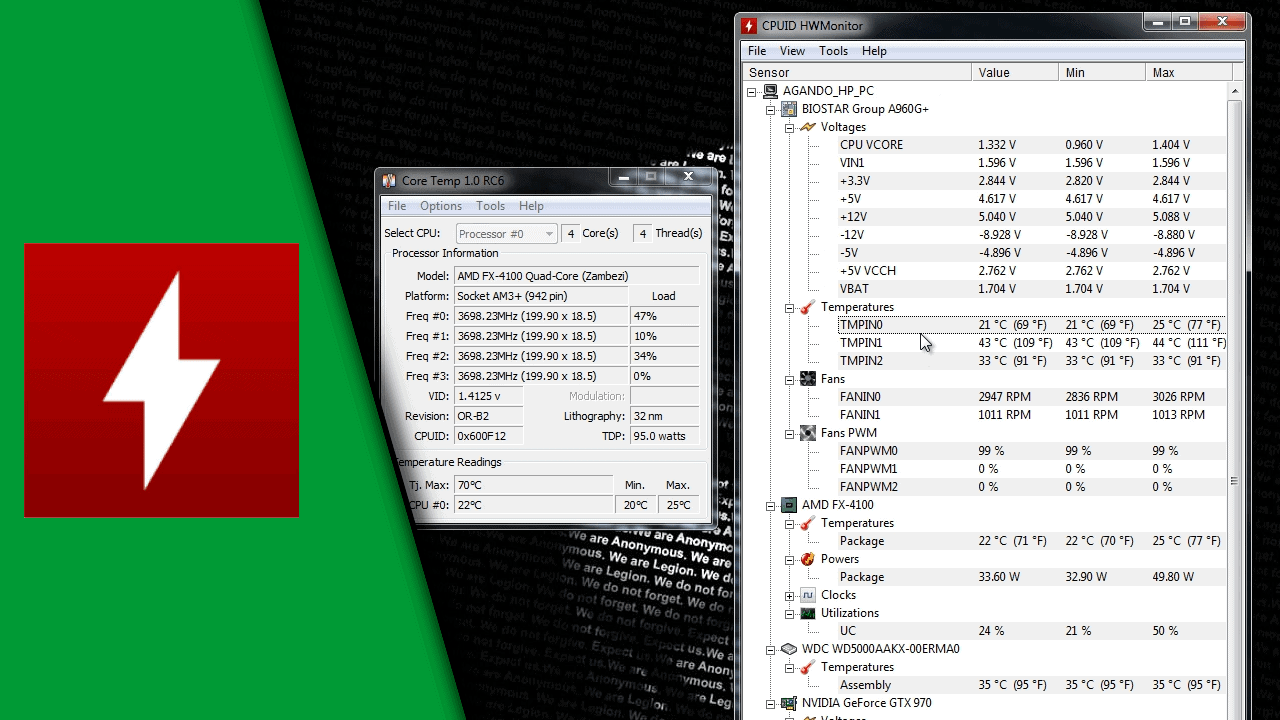Click the thermometer icon under WDC drive
The height and width of the screenshot is (720, 1280).
[x=808, y=667]
